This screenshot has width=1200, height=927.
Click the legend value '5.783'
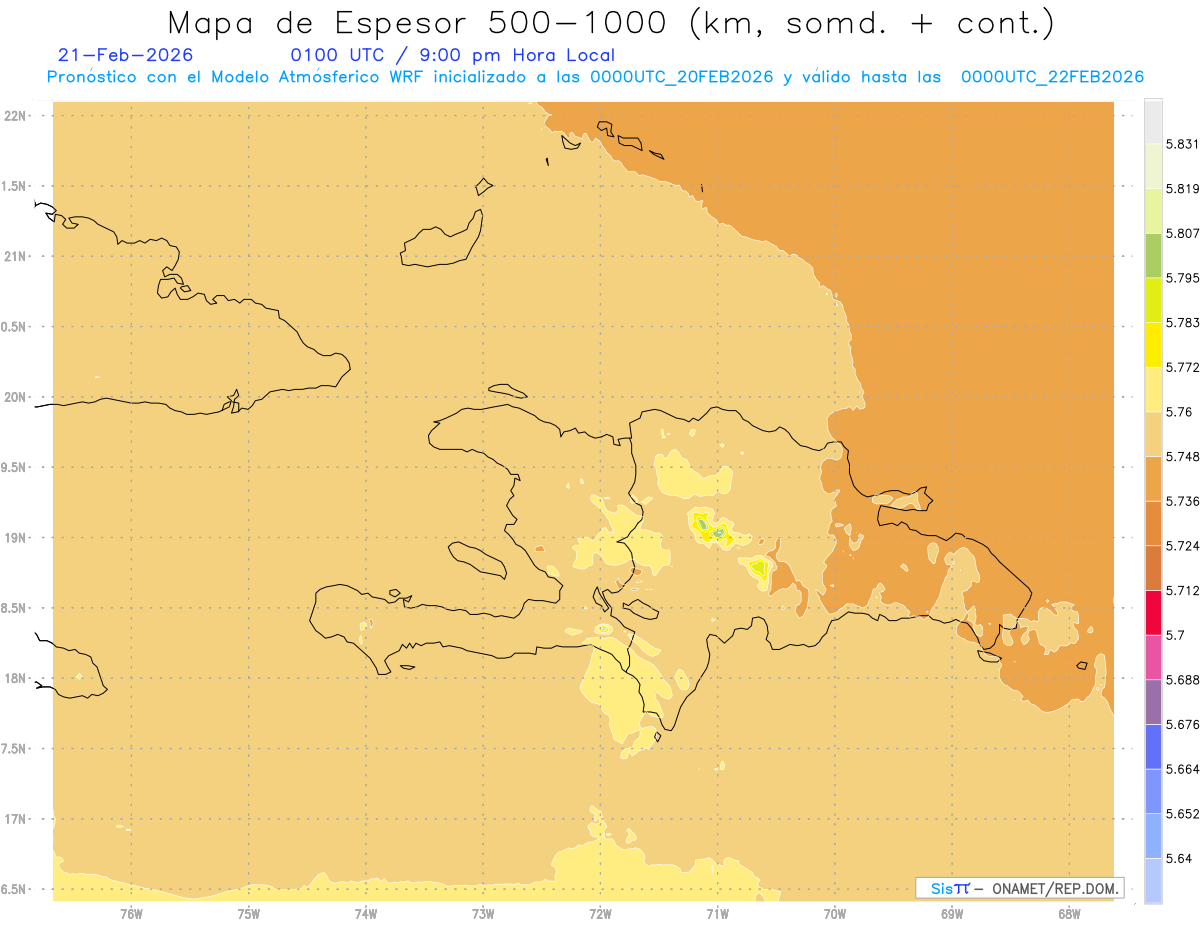(x=1182, y=323)
